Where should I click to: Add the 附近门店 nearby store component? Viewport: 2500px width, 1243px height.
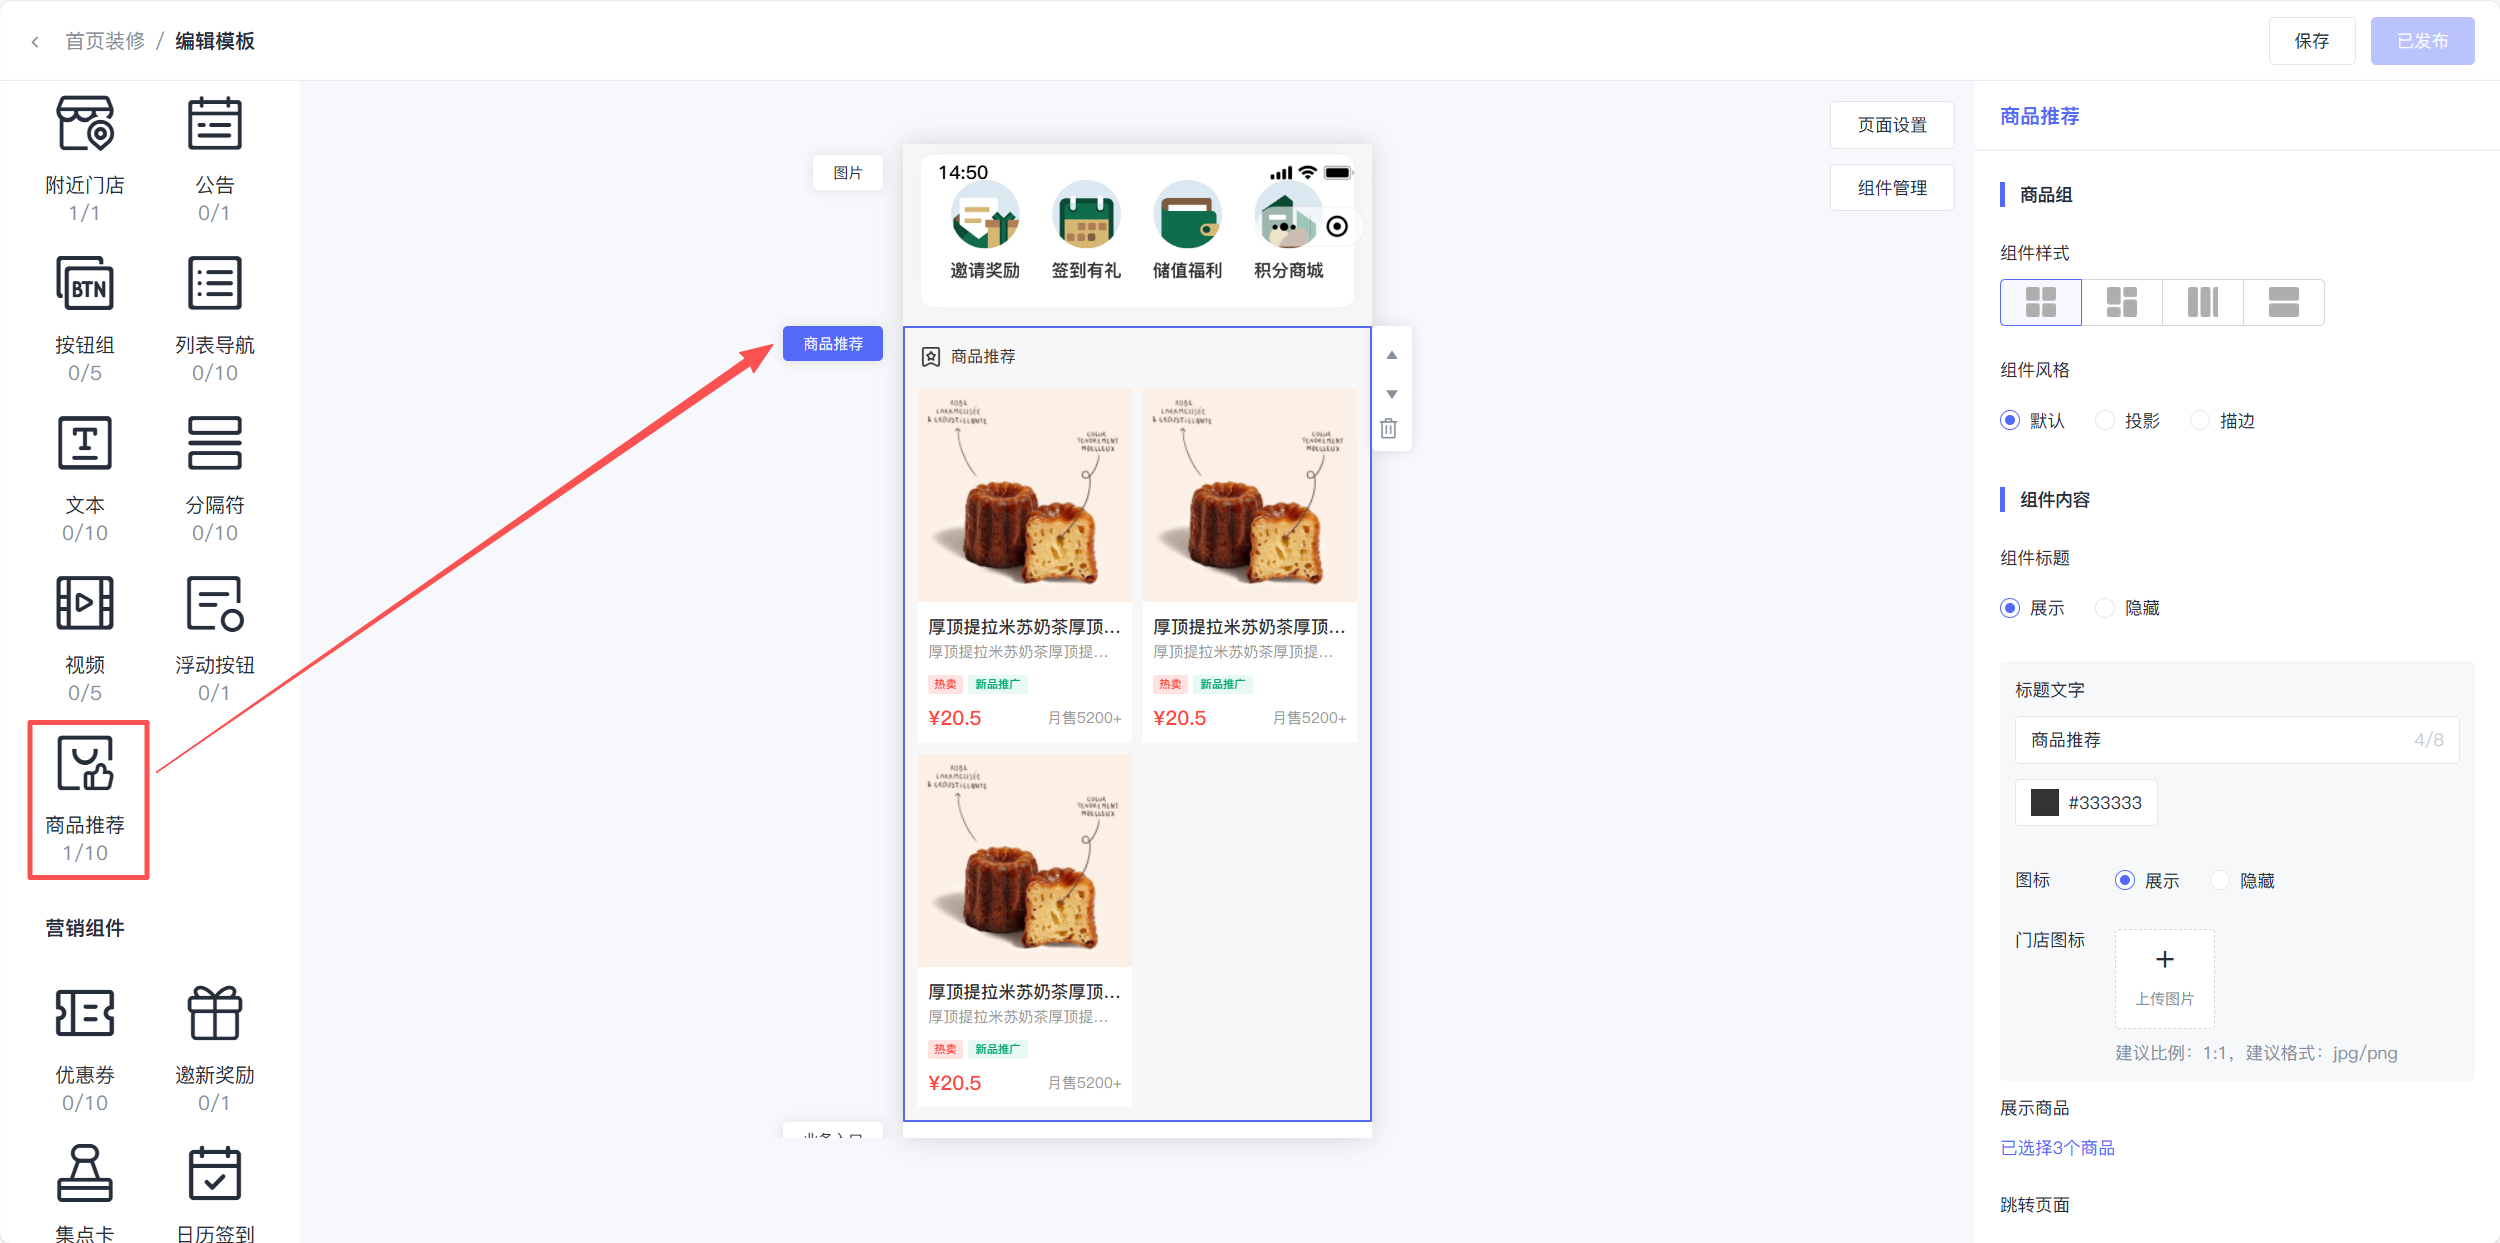[85, 125]
